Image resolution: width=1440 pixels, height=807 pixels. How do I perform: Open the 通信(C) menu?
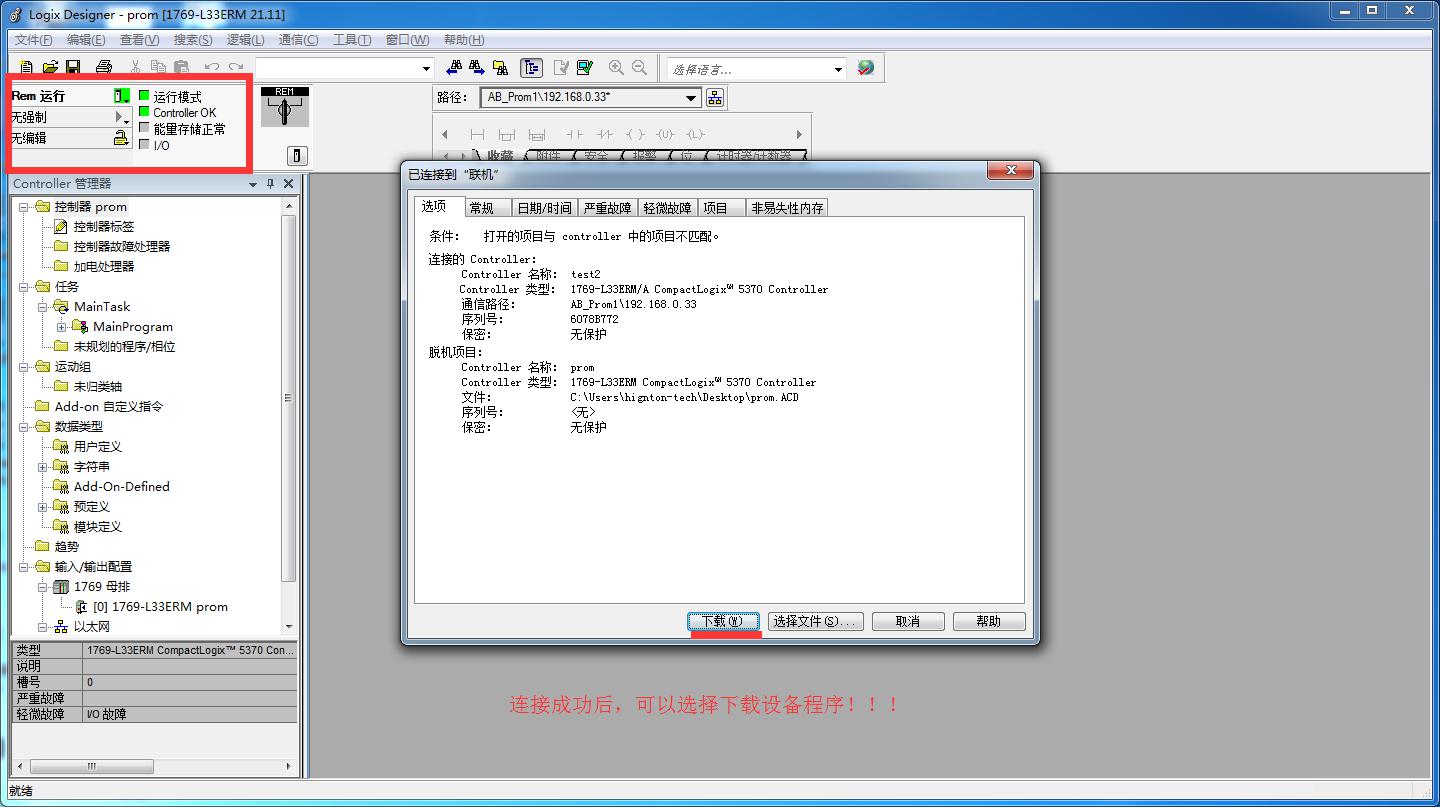pyautogui.click(x=300, y=40)
